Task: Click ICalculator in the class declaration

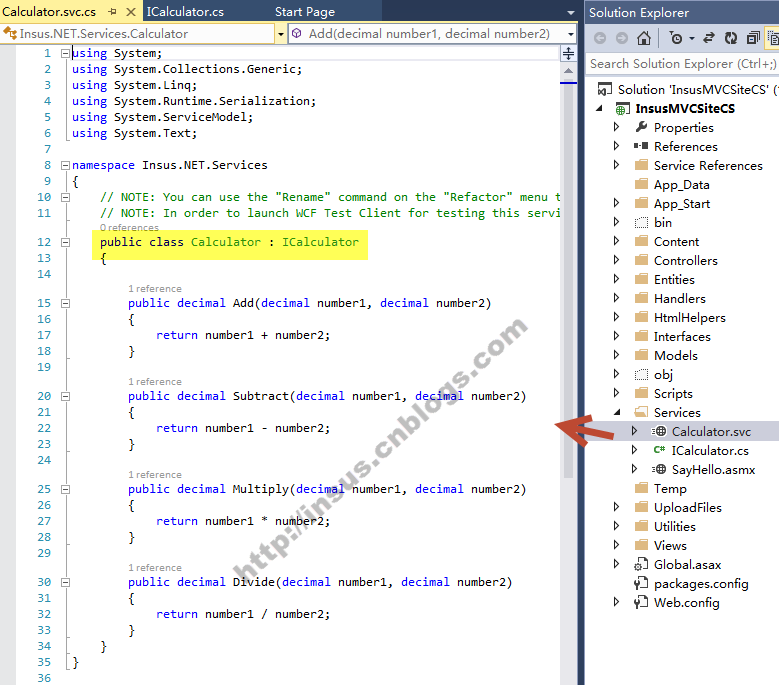Action: [x=320, y=242]
